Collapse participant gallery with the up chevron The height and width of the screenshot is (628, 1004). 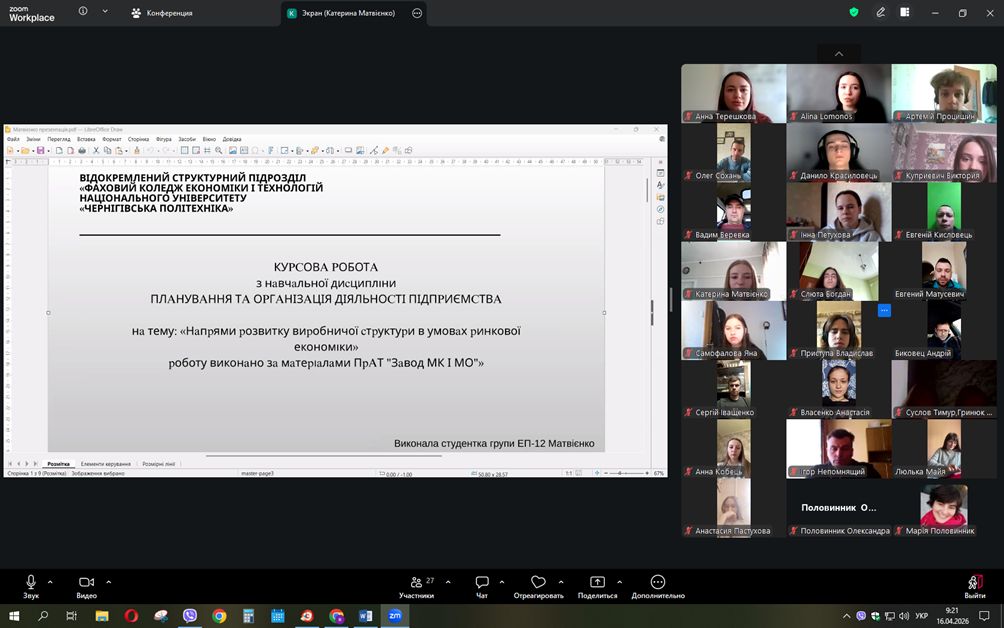(838, 54)
